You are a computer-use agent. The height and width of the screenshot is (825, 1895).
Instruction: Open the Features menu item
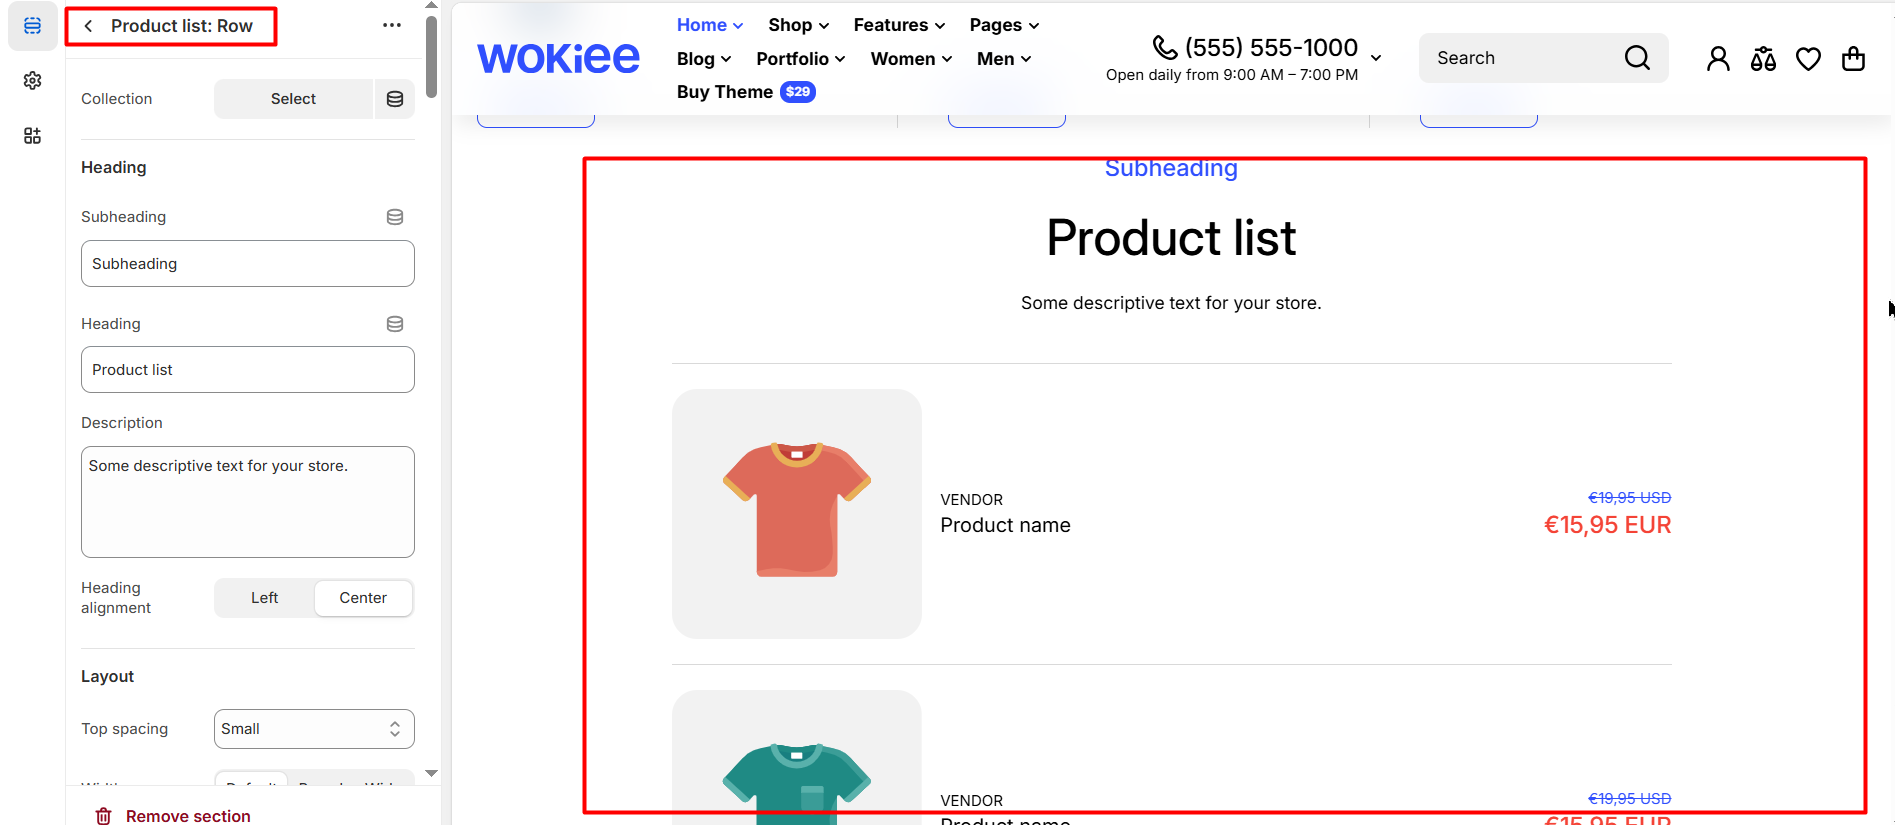[x=898, y=25]
